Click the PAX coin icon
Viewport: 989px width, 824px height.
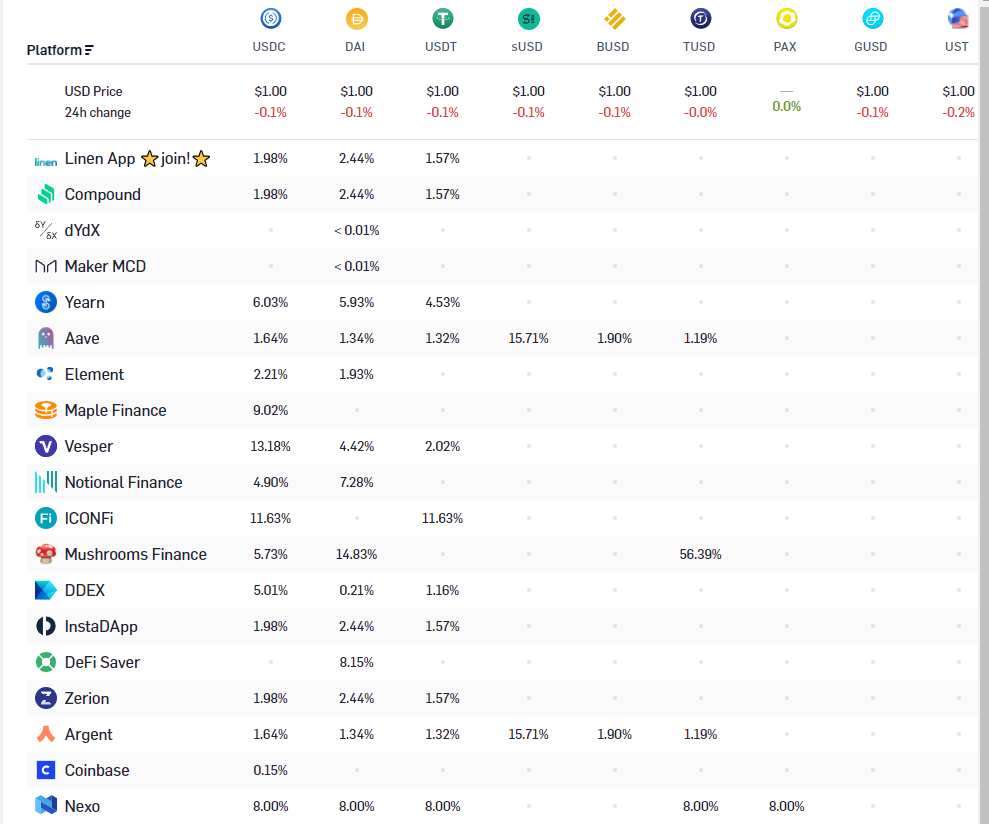[x=786, y=18]
